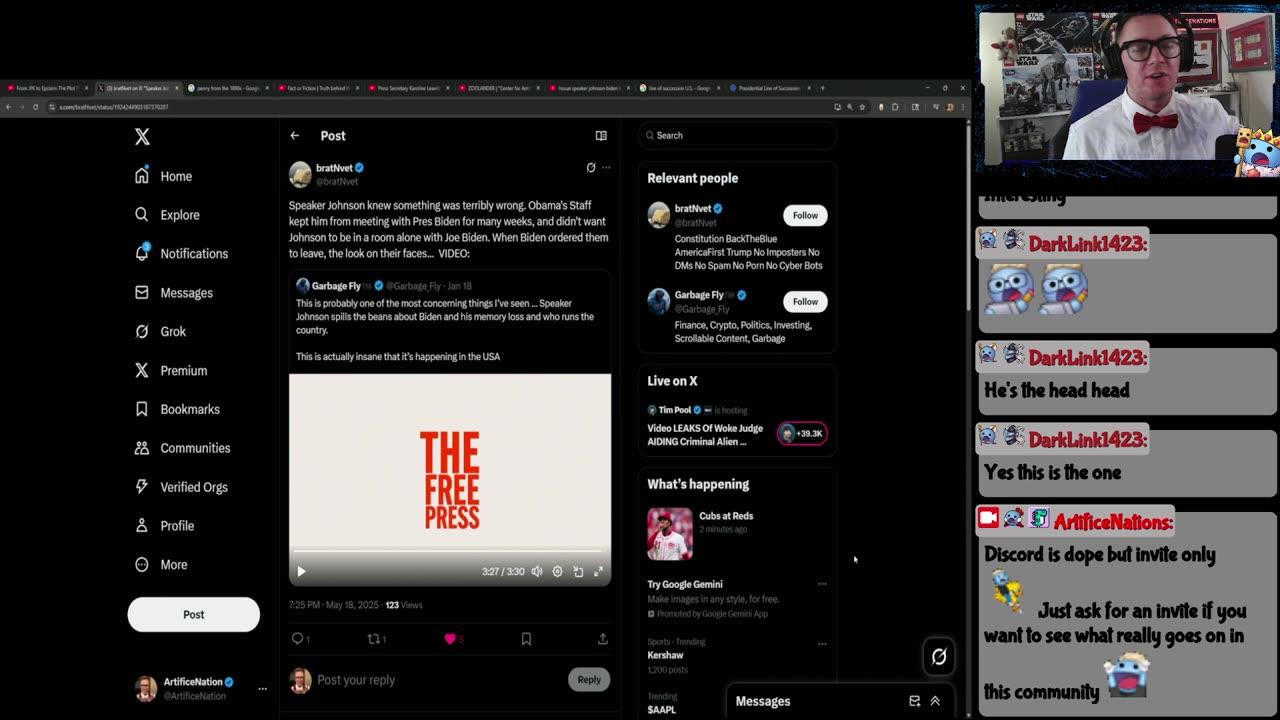The height and width of the screenshot is (720, 1280).
Task: Toggle picture-in-picture on the video
Action: (578, 572)
